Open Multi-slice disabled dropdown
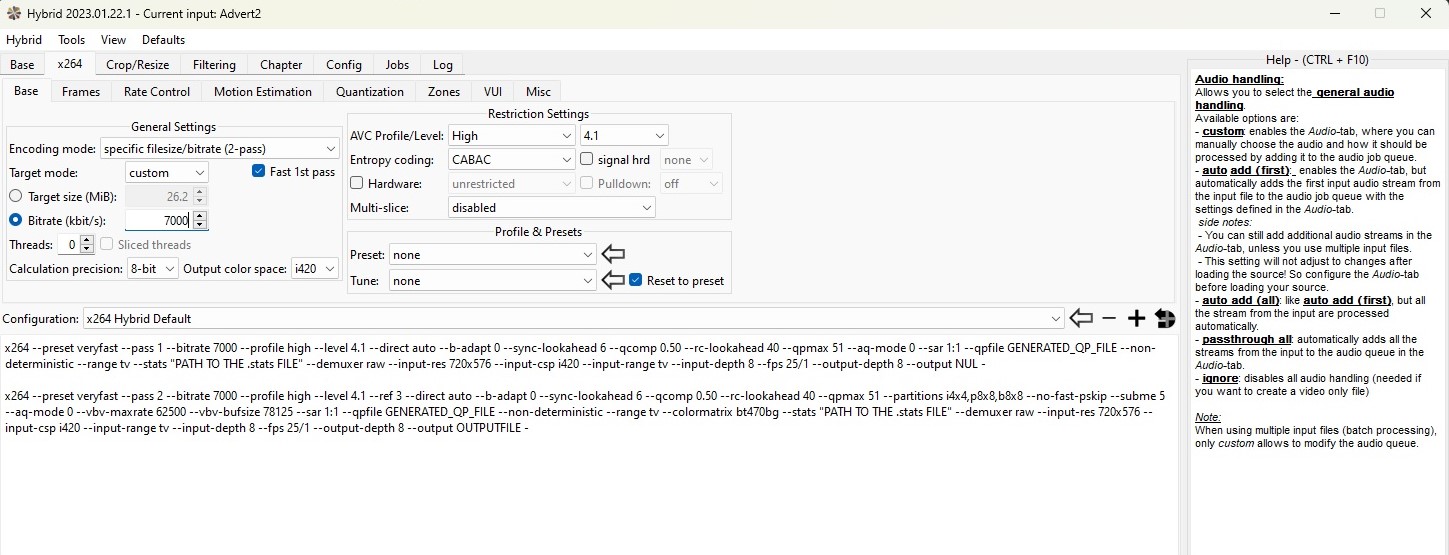This screenshot has height=555, width=1449. pyautogui.click(x=552, y=208)
